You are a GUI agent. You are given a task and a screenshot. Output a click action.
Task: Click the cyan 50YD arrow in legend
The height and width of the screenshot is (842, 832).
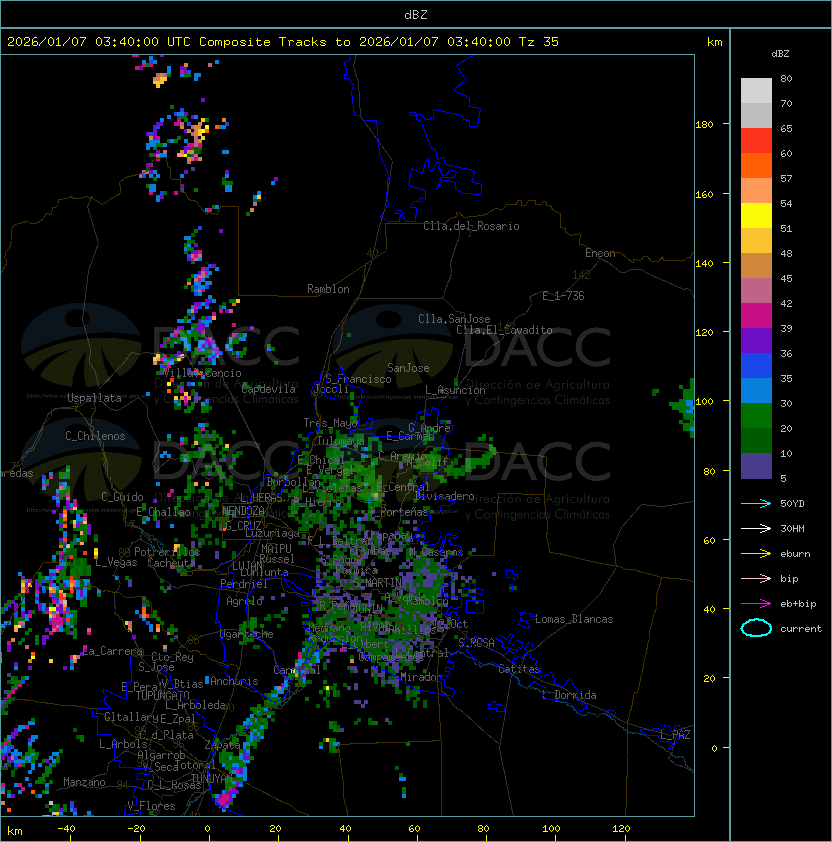click(756, 503)
